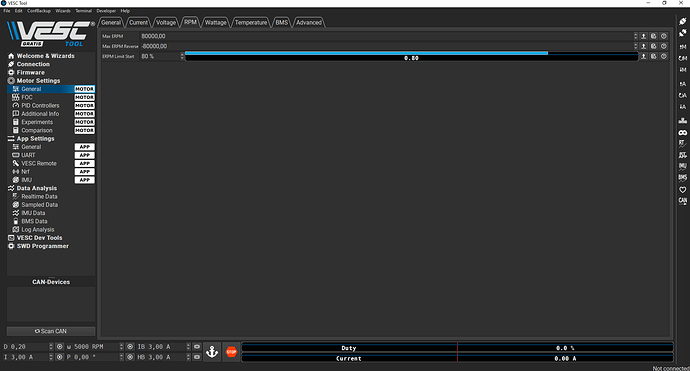Click the connect icon in right toolbar

pos(683,21)
